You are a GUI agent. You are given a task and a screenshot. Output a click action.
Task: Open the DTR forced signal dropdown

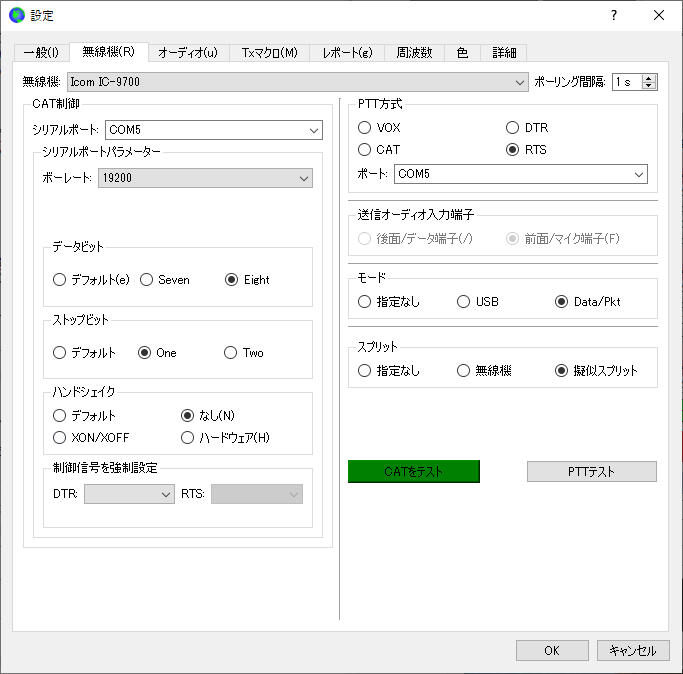tap(129, 494)
